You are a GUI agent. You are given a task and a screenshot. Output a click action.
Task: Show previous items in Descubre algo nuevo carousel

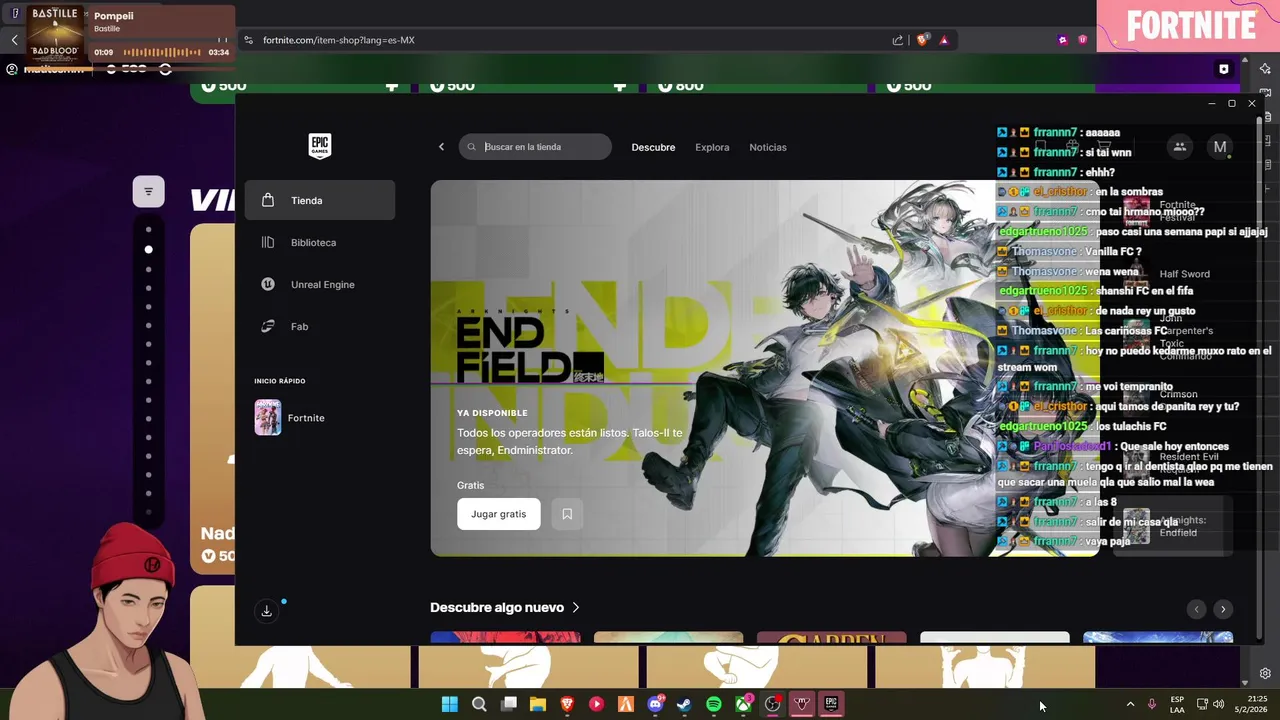(1197, 609)
